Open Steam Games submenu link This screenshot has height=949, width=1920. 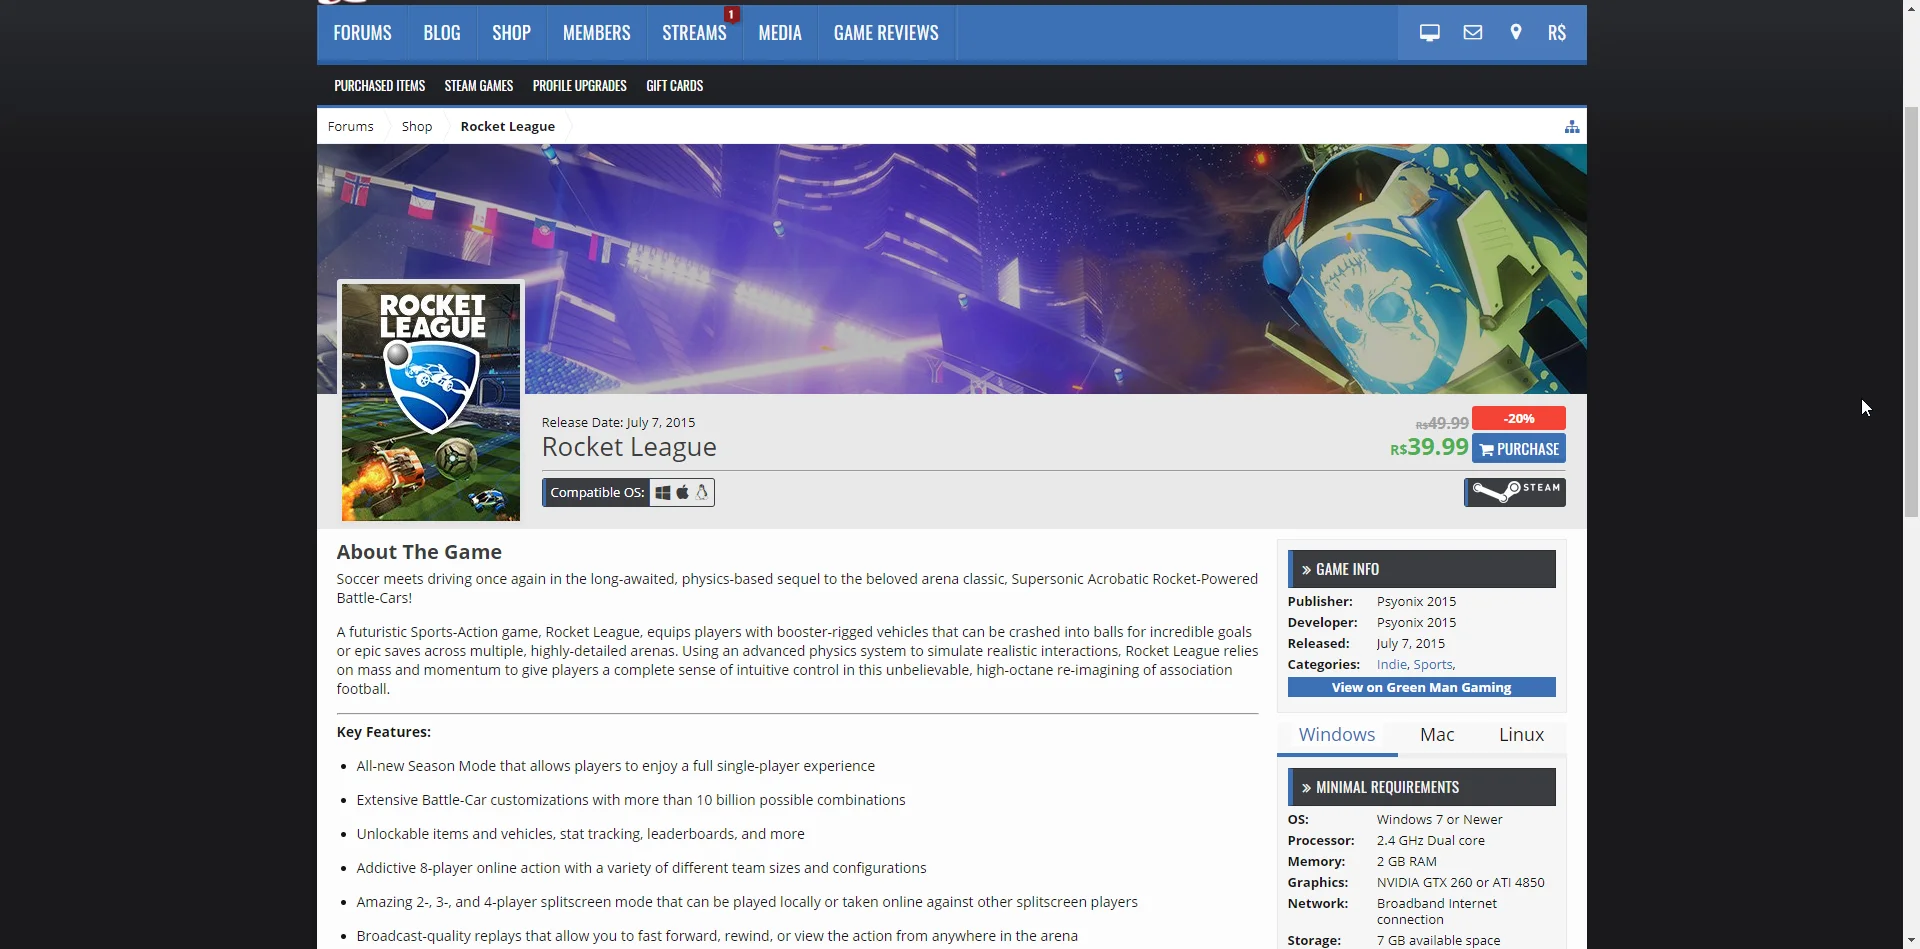(478, 86)
